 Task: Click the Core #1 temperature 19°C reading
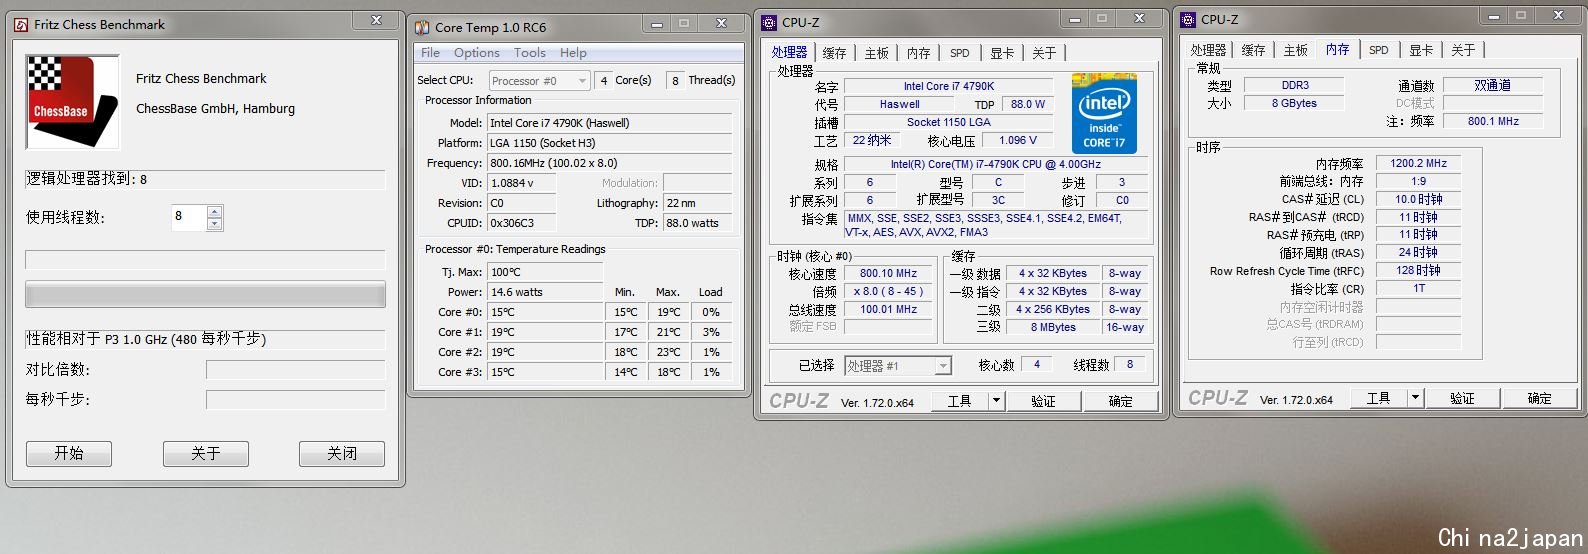[546, 332]
